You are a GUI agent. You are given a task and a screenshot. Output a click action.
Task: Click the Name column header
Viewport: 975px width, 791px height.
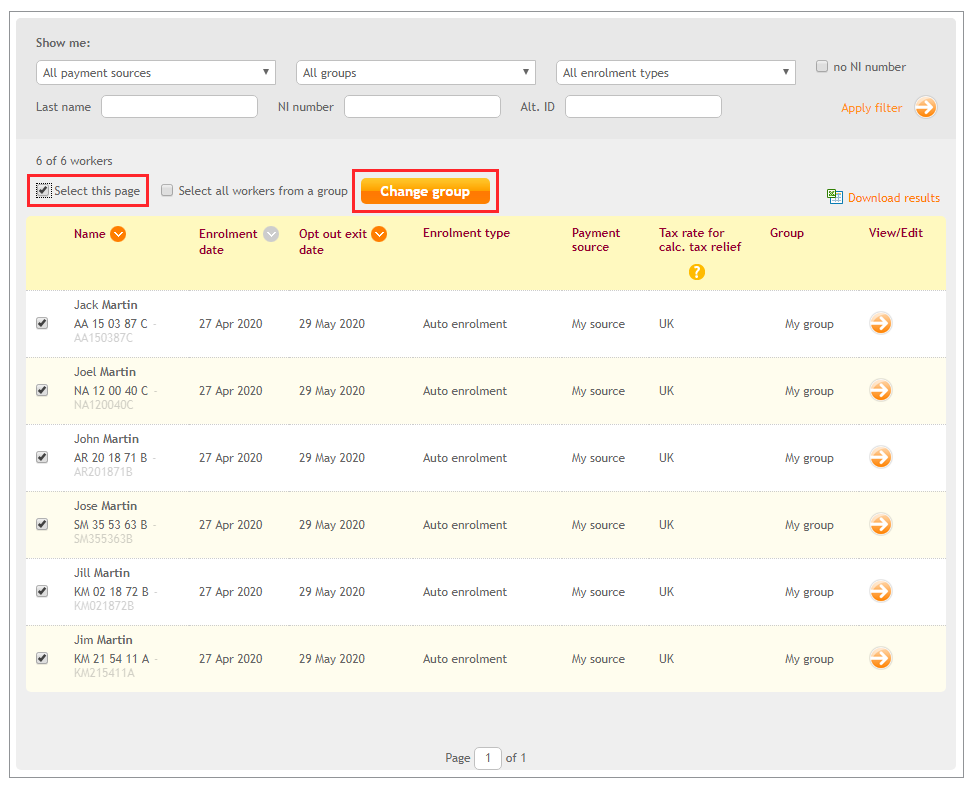90,234
